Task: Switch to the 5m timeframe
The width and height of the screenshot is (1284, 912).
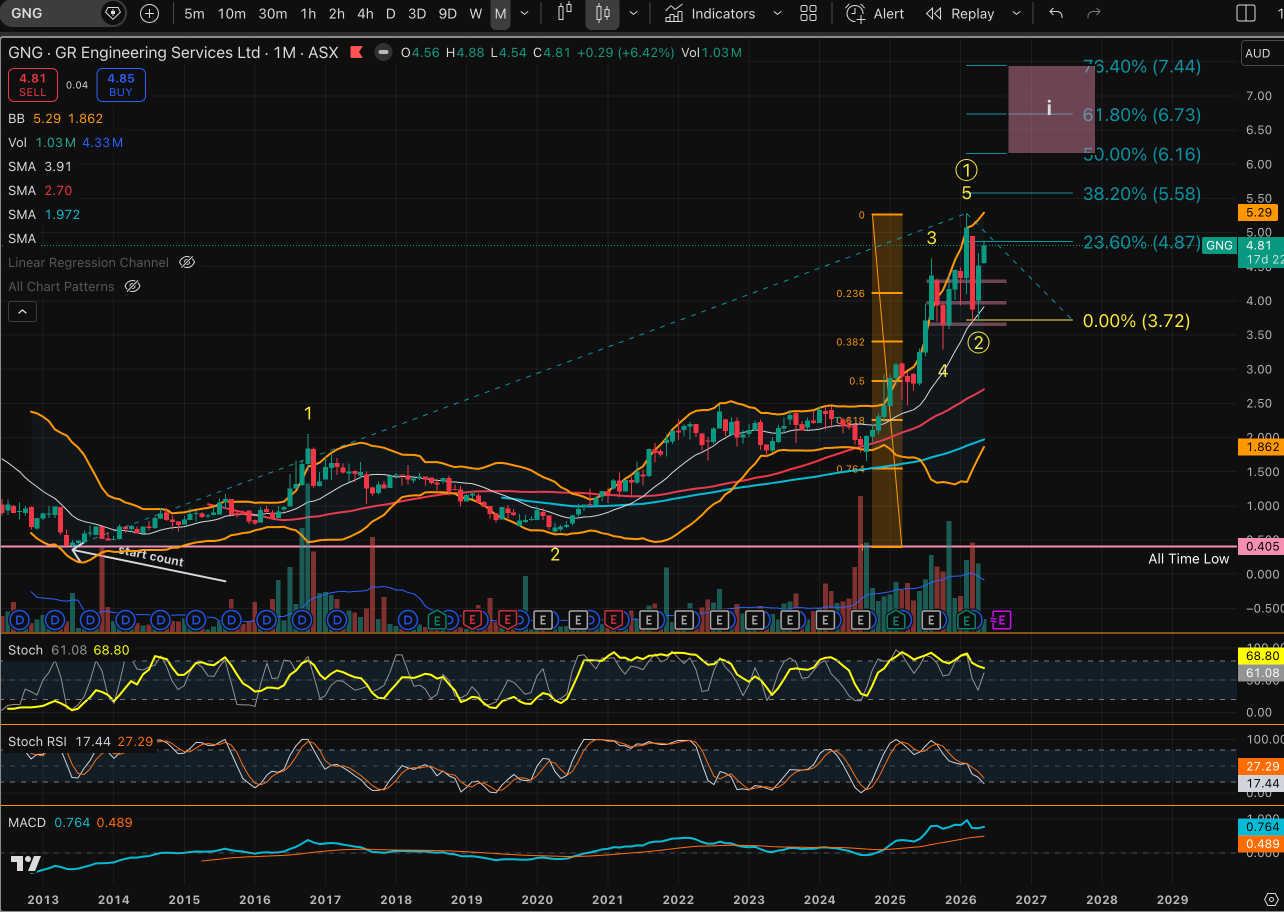Action: 195,14
